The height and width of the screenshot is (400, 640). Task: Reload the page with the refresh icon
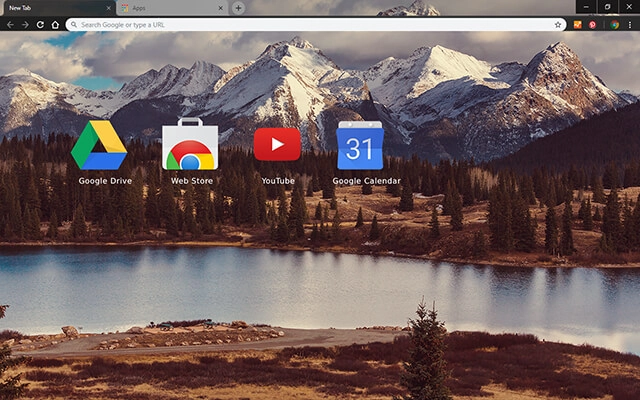click(40, 25)
